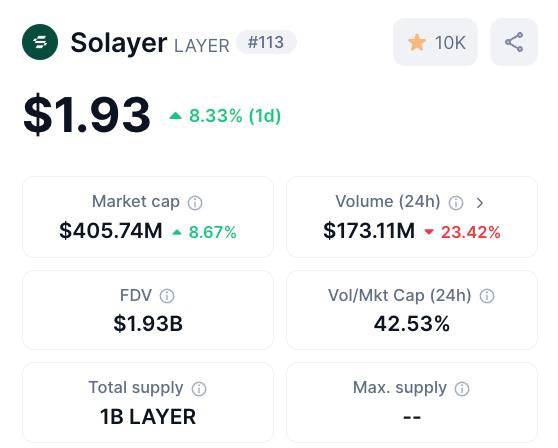Click the Max. supply info icon
Image resolution: width=558 pixels, height=448 pixels.
click(x=462, y=389)
